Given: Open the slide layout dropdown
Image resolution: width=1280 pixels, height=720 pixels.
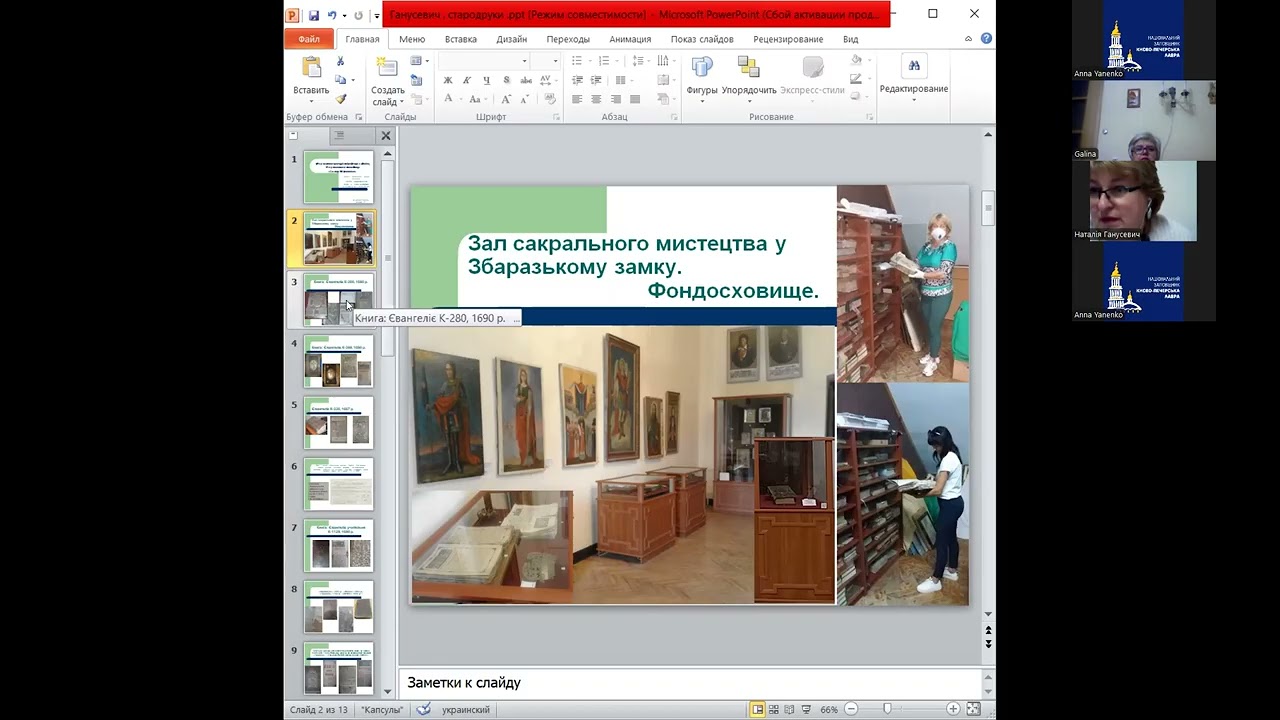Looking at the screenshot, I should pyautogui.click(x=418, y=61).
